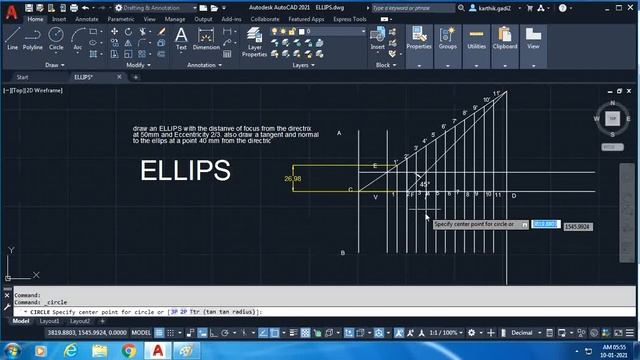
Task: Open the Annotate ribbon tab
Action: coord(87,19)
